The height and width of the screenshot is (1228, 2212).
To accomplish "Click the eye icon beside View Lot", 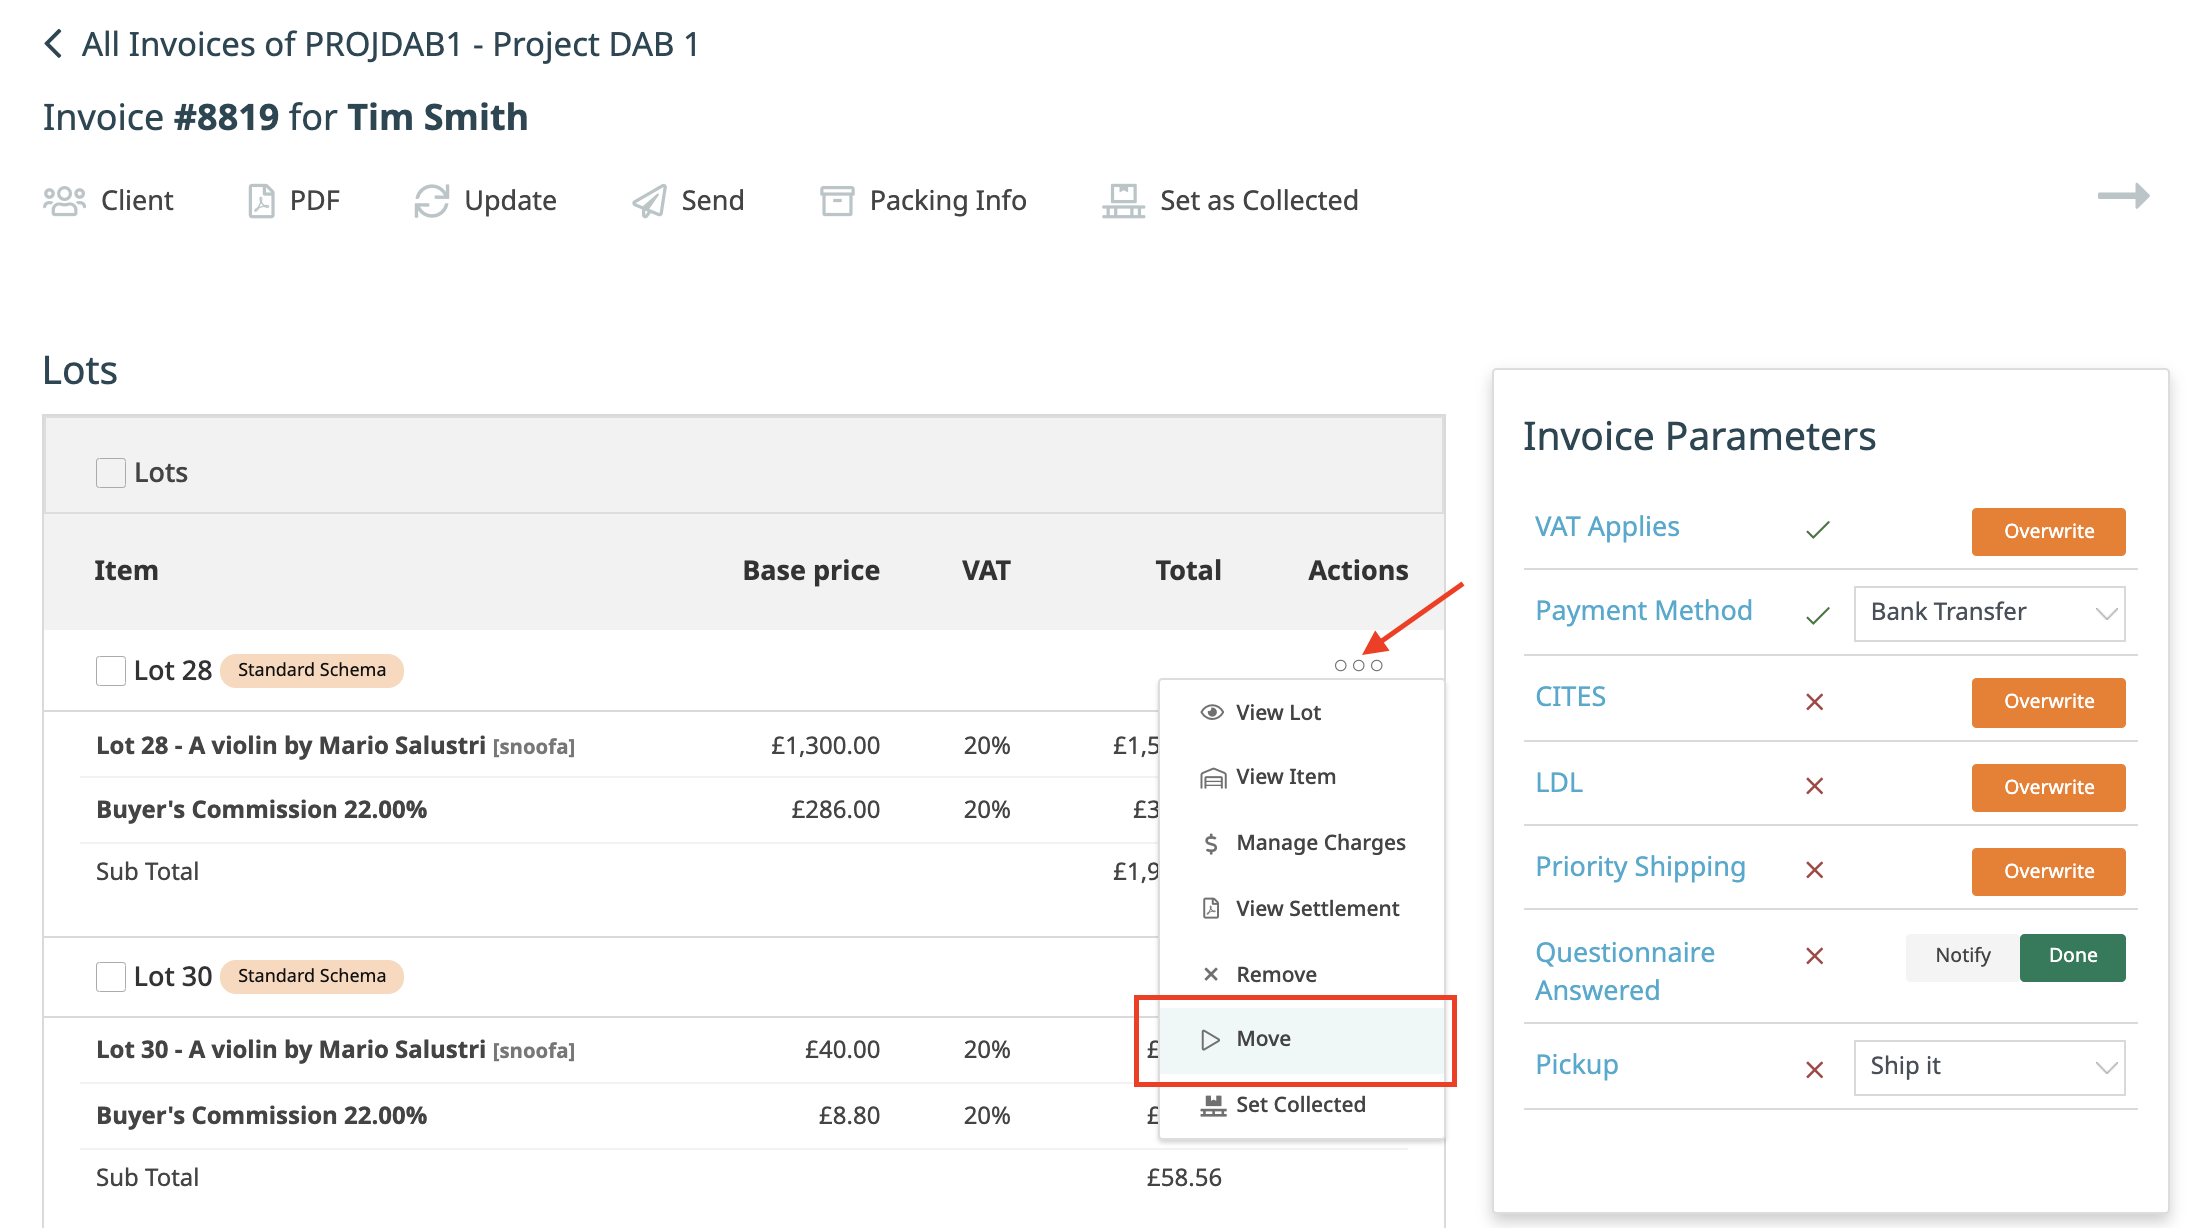I will point(1212,712).
